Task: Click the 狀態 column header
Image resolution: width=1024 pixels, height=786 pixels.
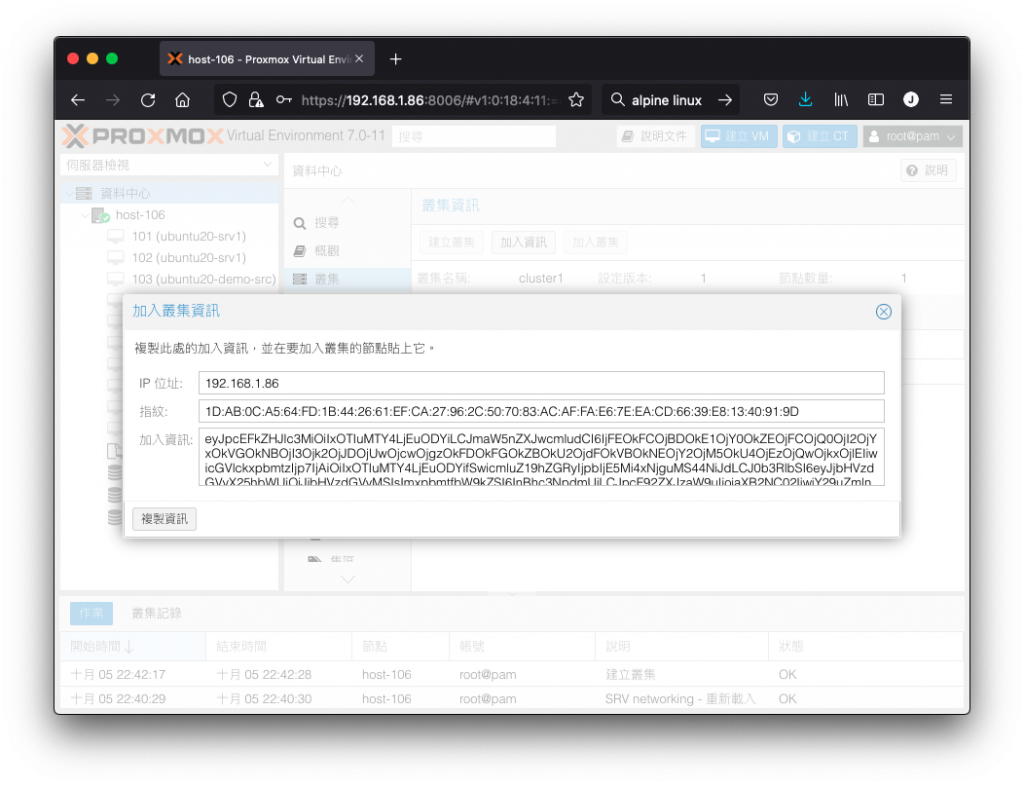Action: pos(865,646)
